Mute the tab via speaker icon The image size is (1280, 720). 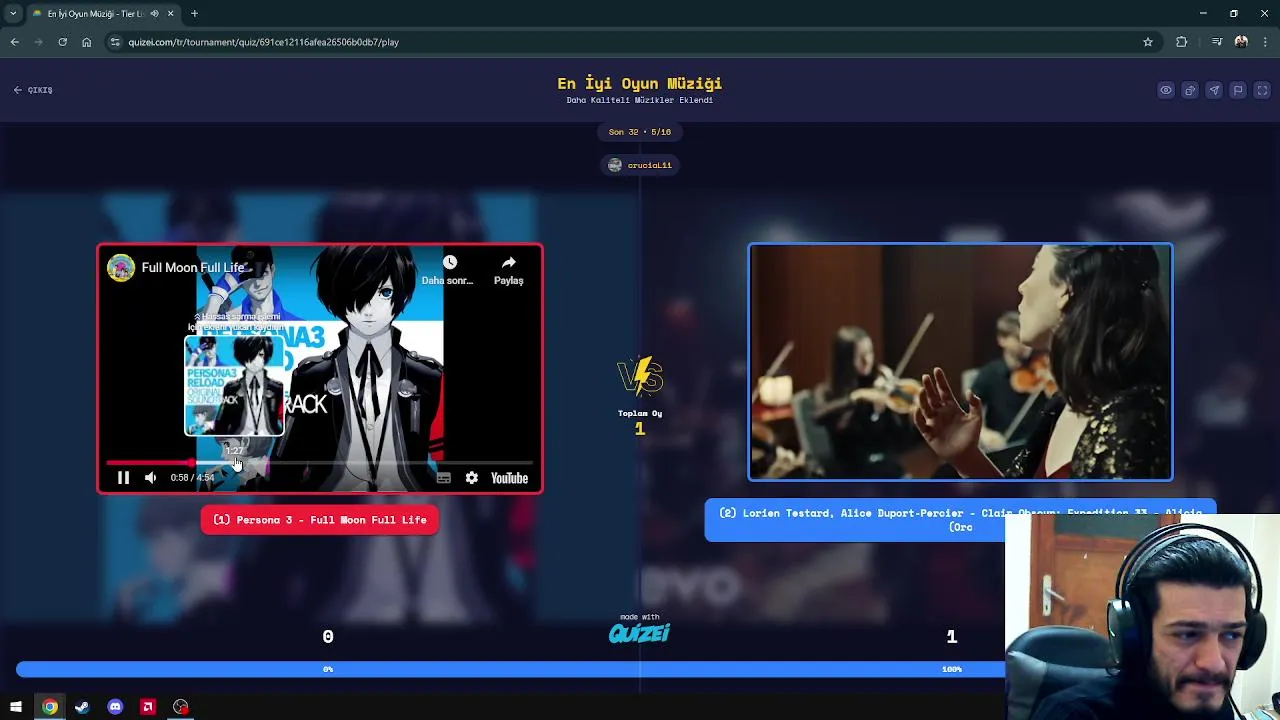pos(154,14)
